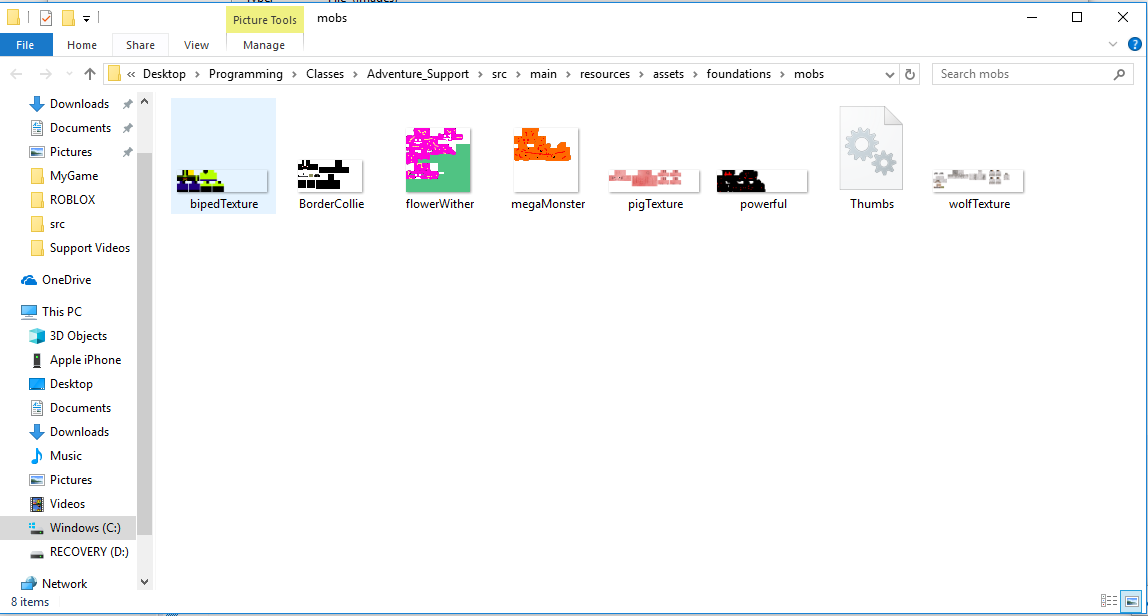Click the New folder quick access icon
This screenshot has height=616, width=1148.
coord(68,18)
